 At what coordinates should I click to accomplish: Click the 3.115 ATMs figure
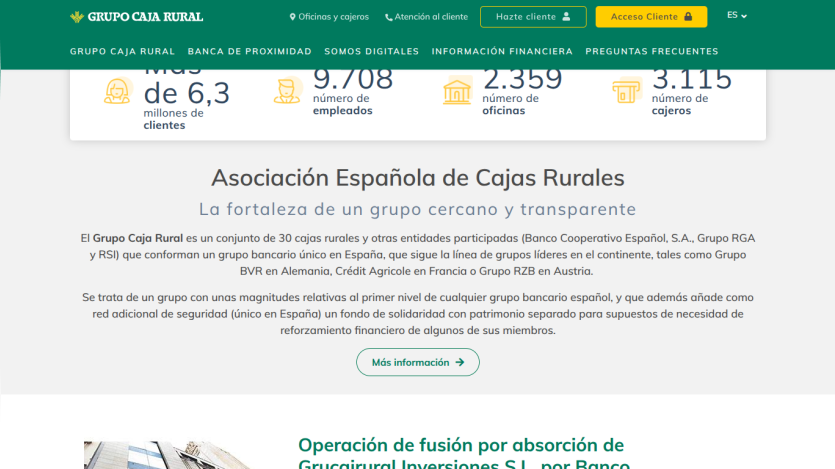click(692, 79)
